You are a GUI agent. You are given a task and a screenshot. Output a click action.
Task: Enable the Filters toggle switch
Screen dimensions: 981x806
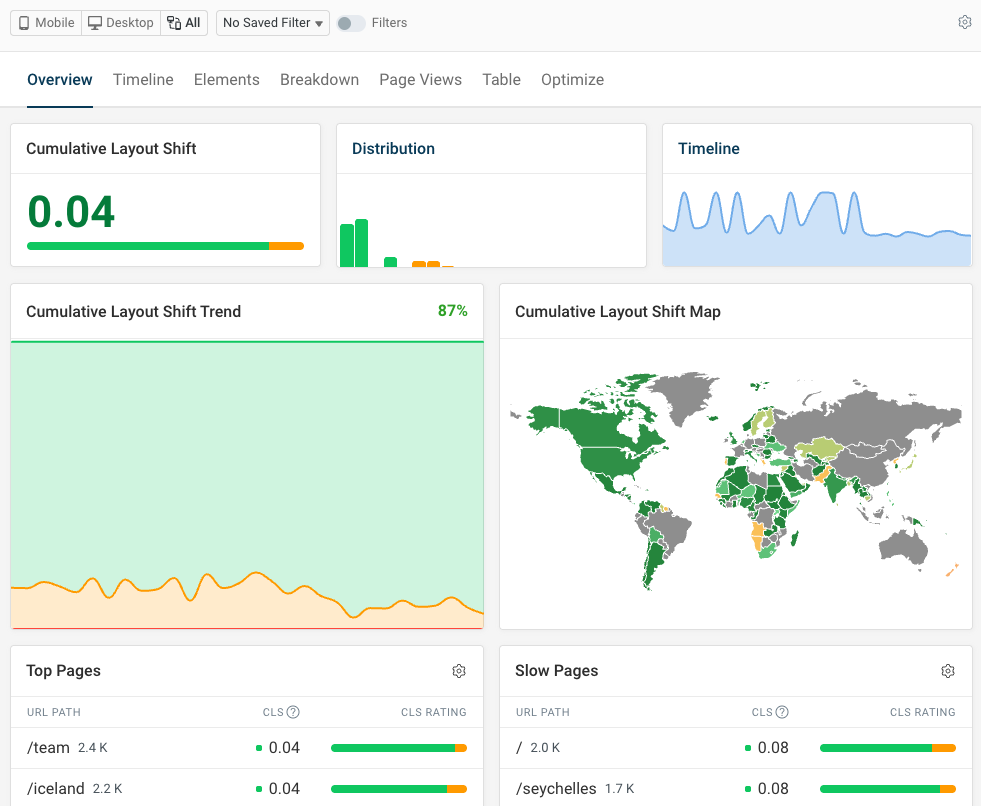350,22
